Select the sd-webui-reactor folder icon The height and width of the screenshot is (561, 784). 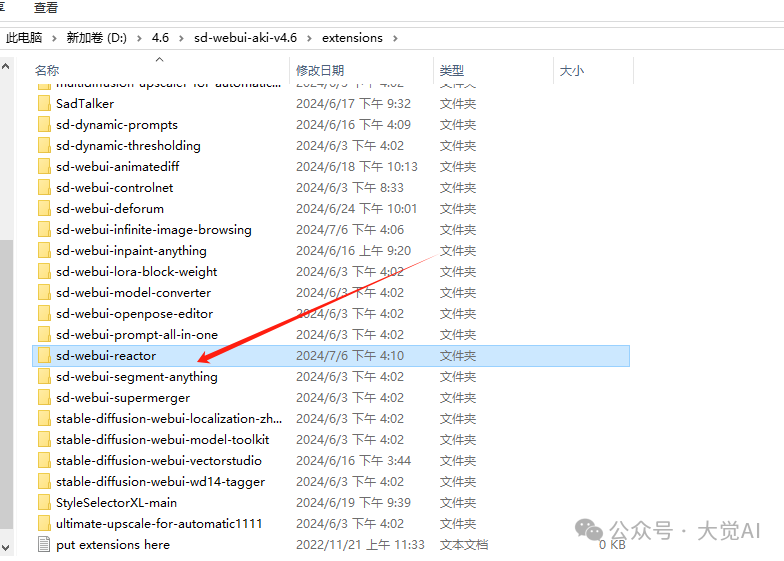[x=44, y=356]
